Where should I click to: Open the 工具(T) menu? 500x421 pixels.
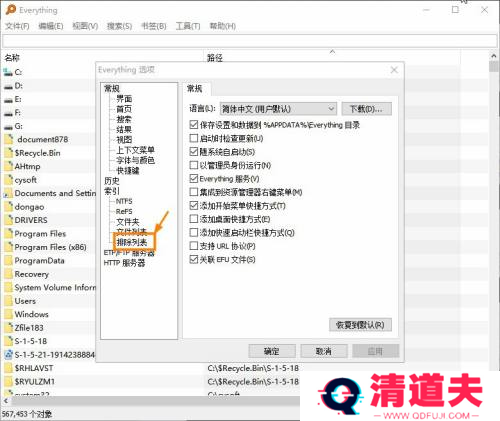(x=188, y=26)
